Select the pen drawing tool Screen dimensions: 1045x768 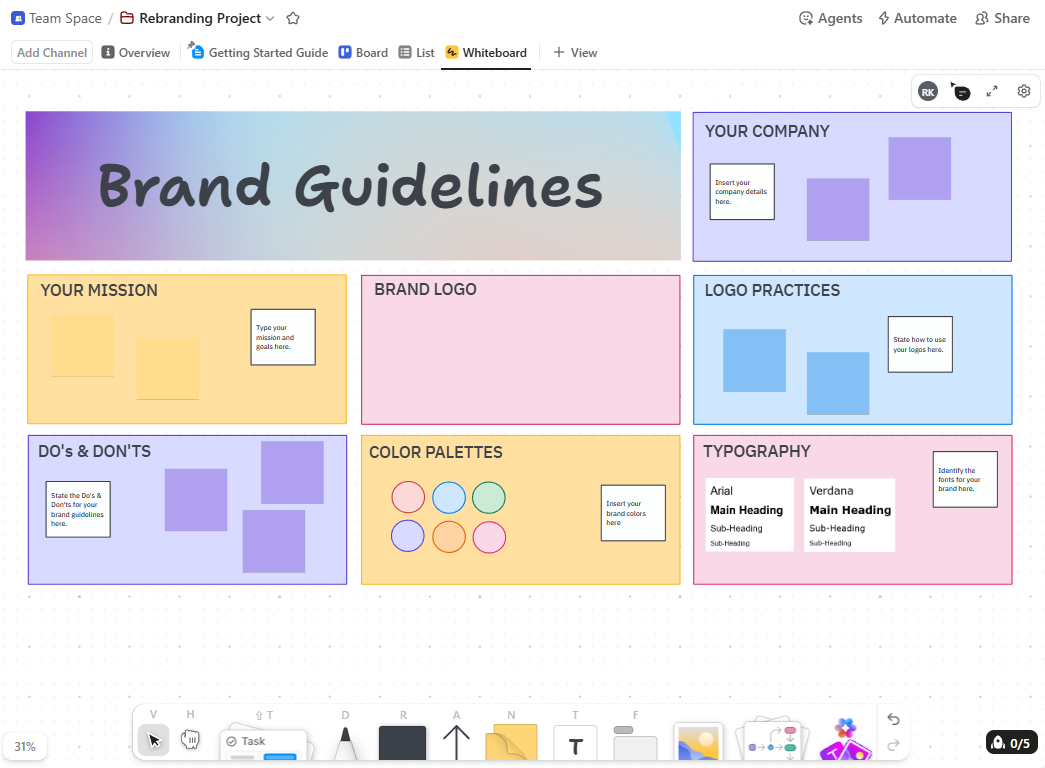coord(345,742)
